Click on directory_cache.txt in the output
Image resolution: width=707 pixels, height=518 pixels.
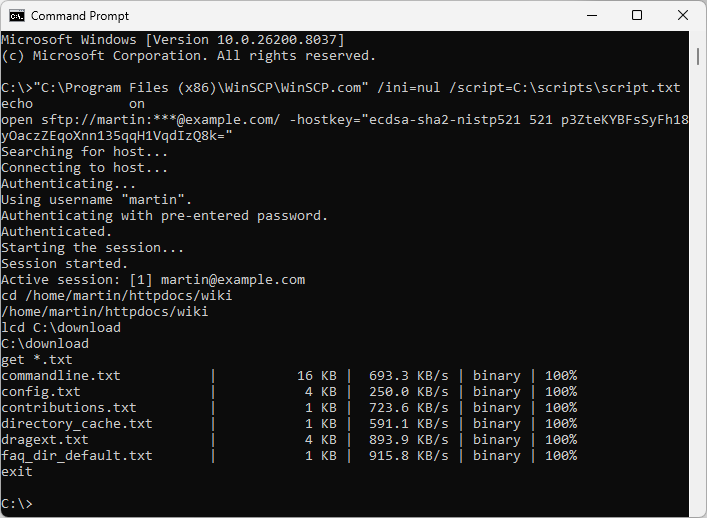tap(77, 424)
